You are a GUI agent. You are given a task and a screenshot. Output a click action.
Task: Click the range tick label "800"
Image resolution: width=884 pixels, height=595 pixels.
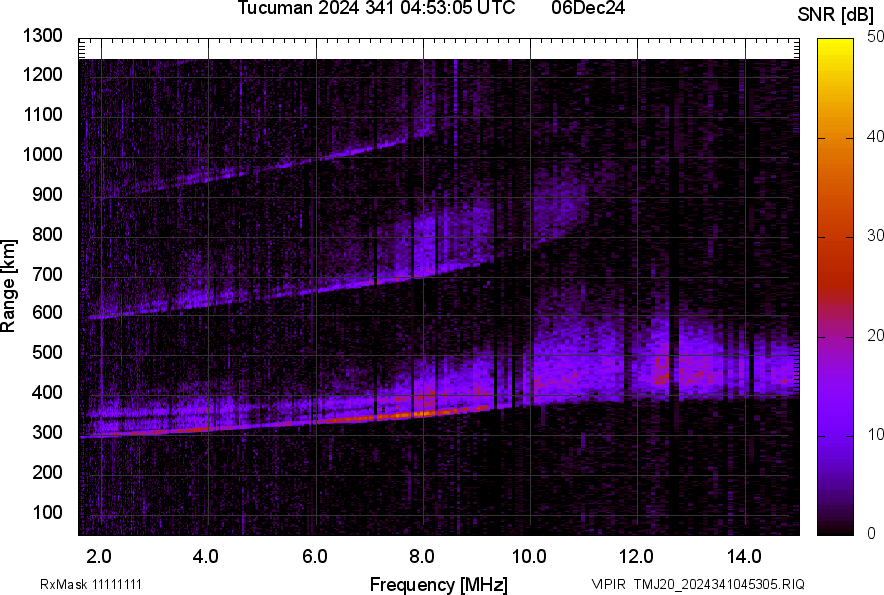pos(47,233)
